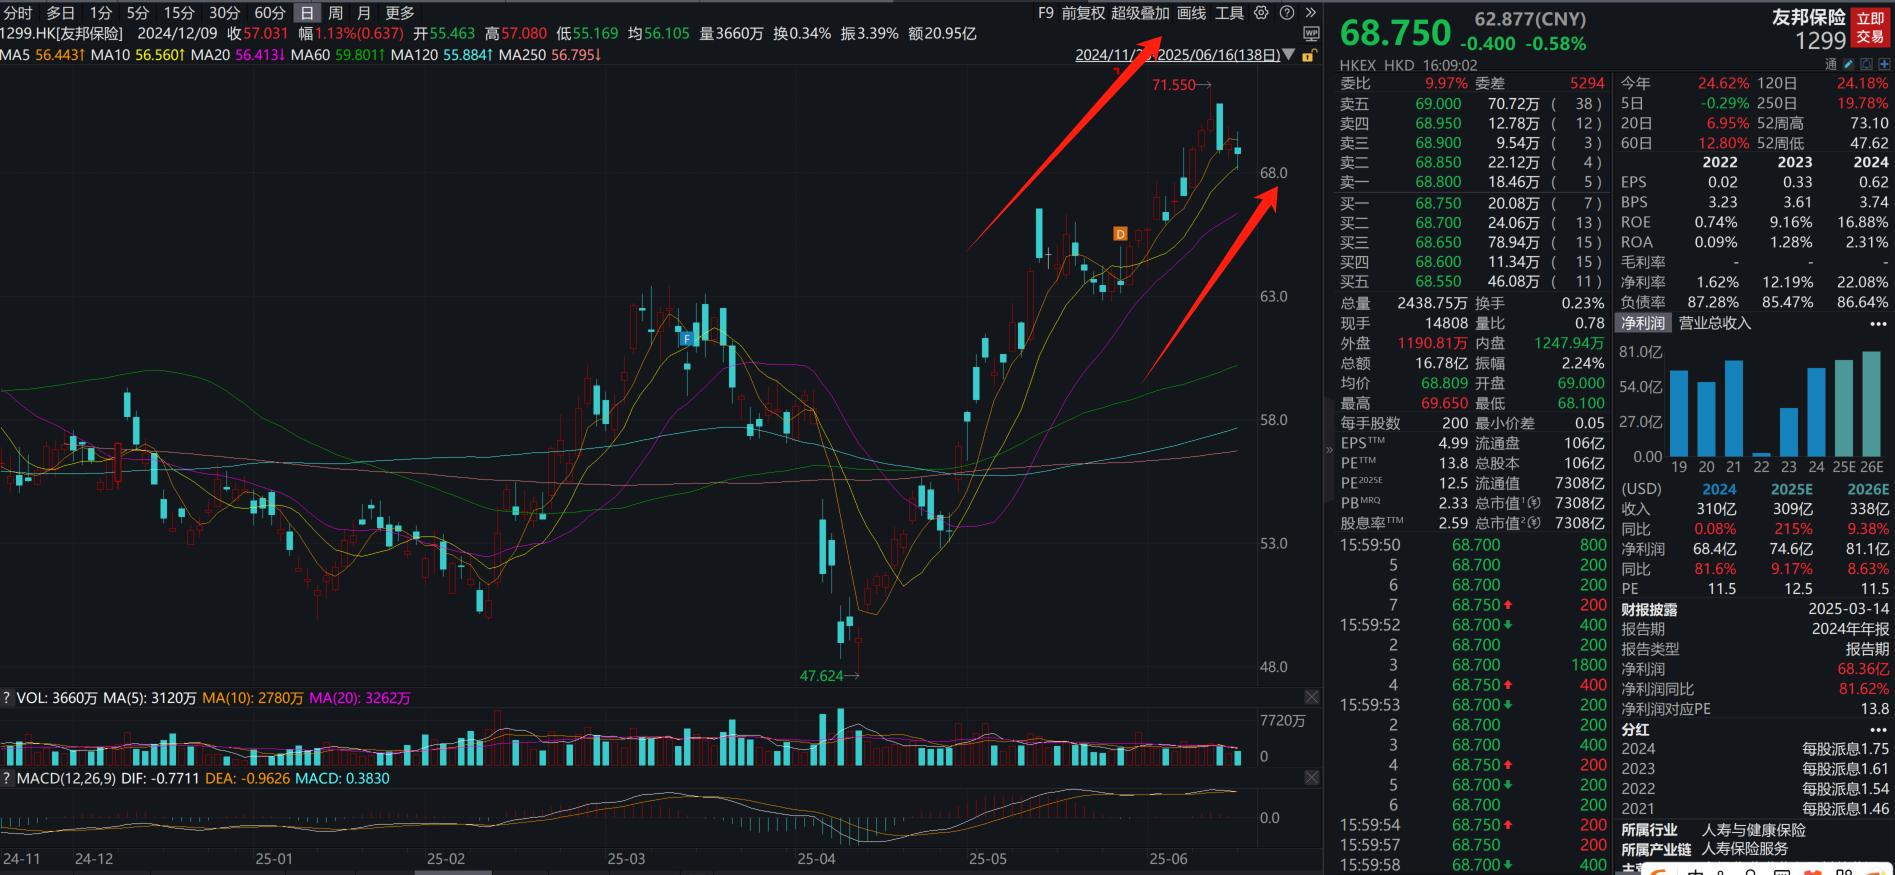Viewport: 1895px width, 875px height.
Task: Add stock to watchlist with plus icon
Action: [x=1884, y=64]
